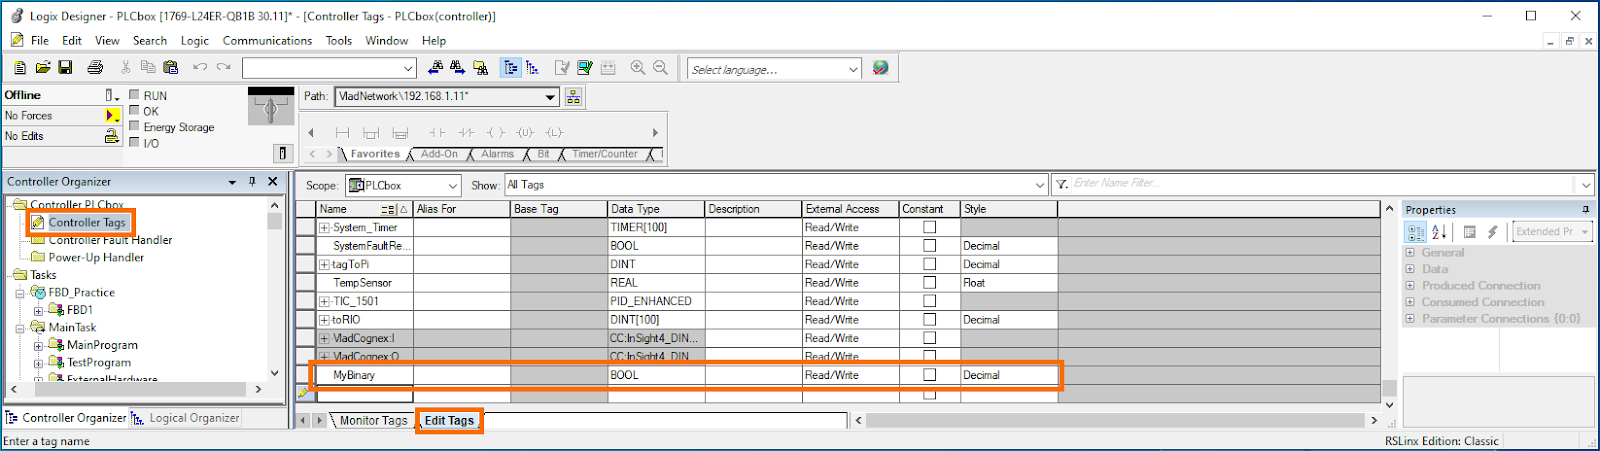Image resolution: width=1600 pixels, height=451 pixels.
Task: Click the tag grid horizontal scrollbar
Action: [x=1115, y=420]
